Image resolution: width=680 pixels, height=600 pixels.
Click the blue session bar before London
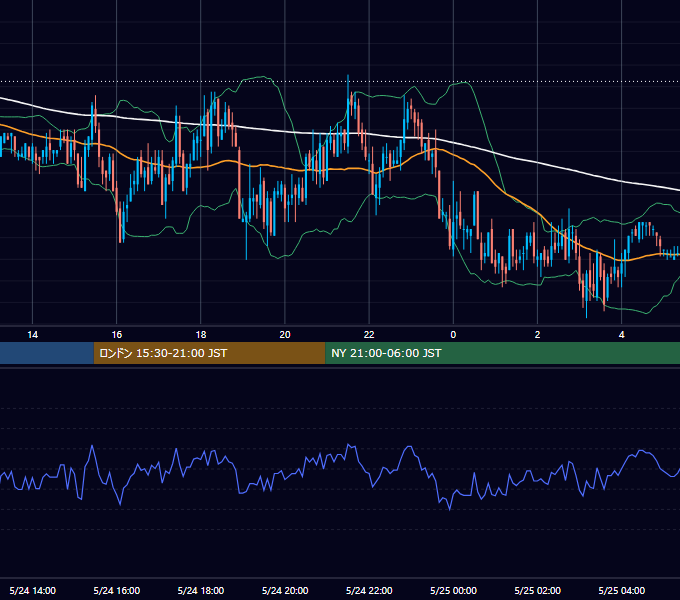pyautogui.click(x=47, y=353)
